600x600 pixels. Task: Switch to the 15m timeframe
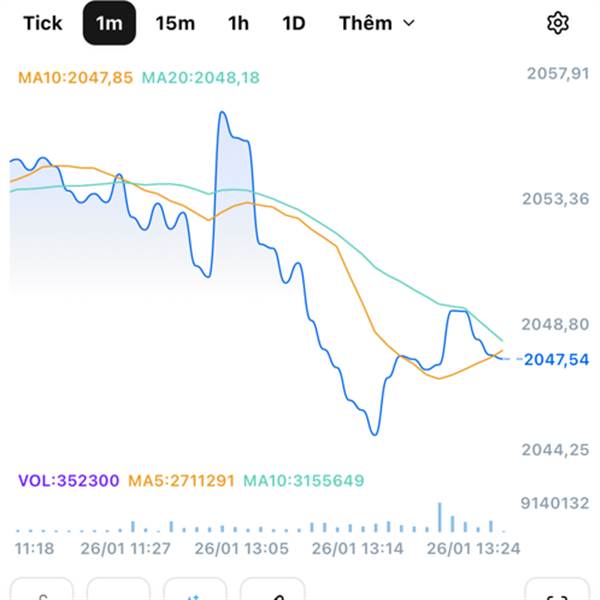click(x=175, y=23)
